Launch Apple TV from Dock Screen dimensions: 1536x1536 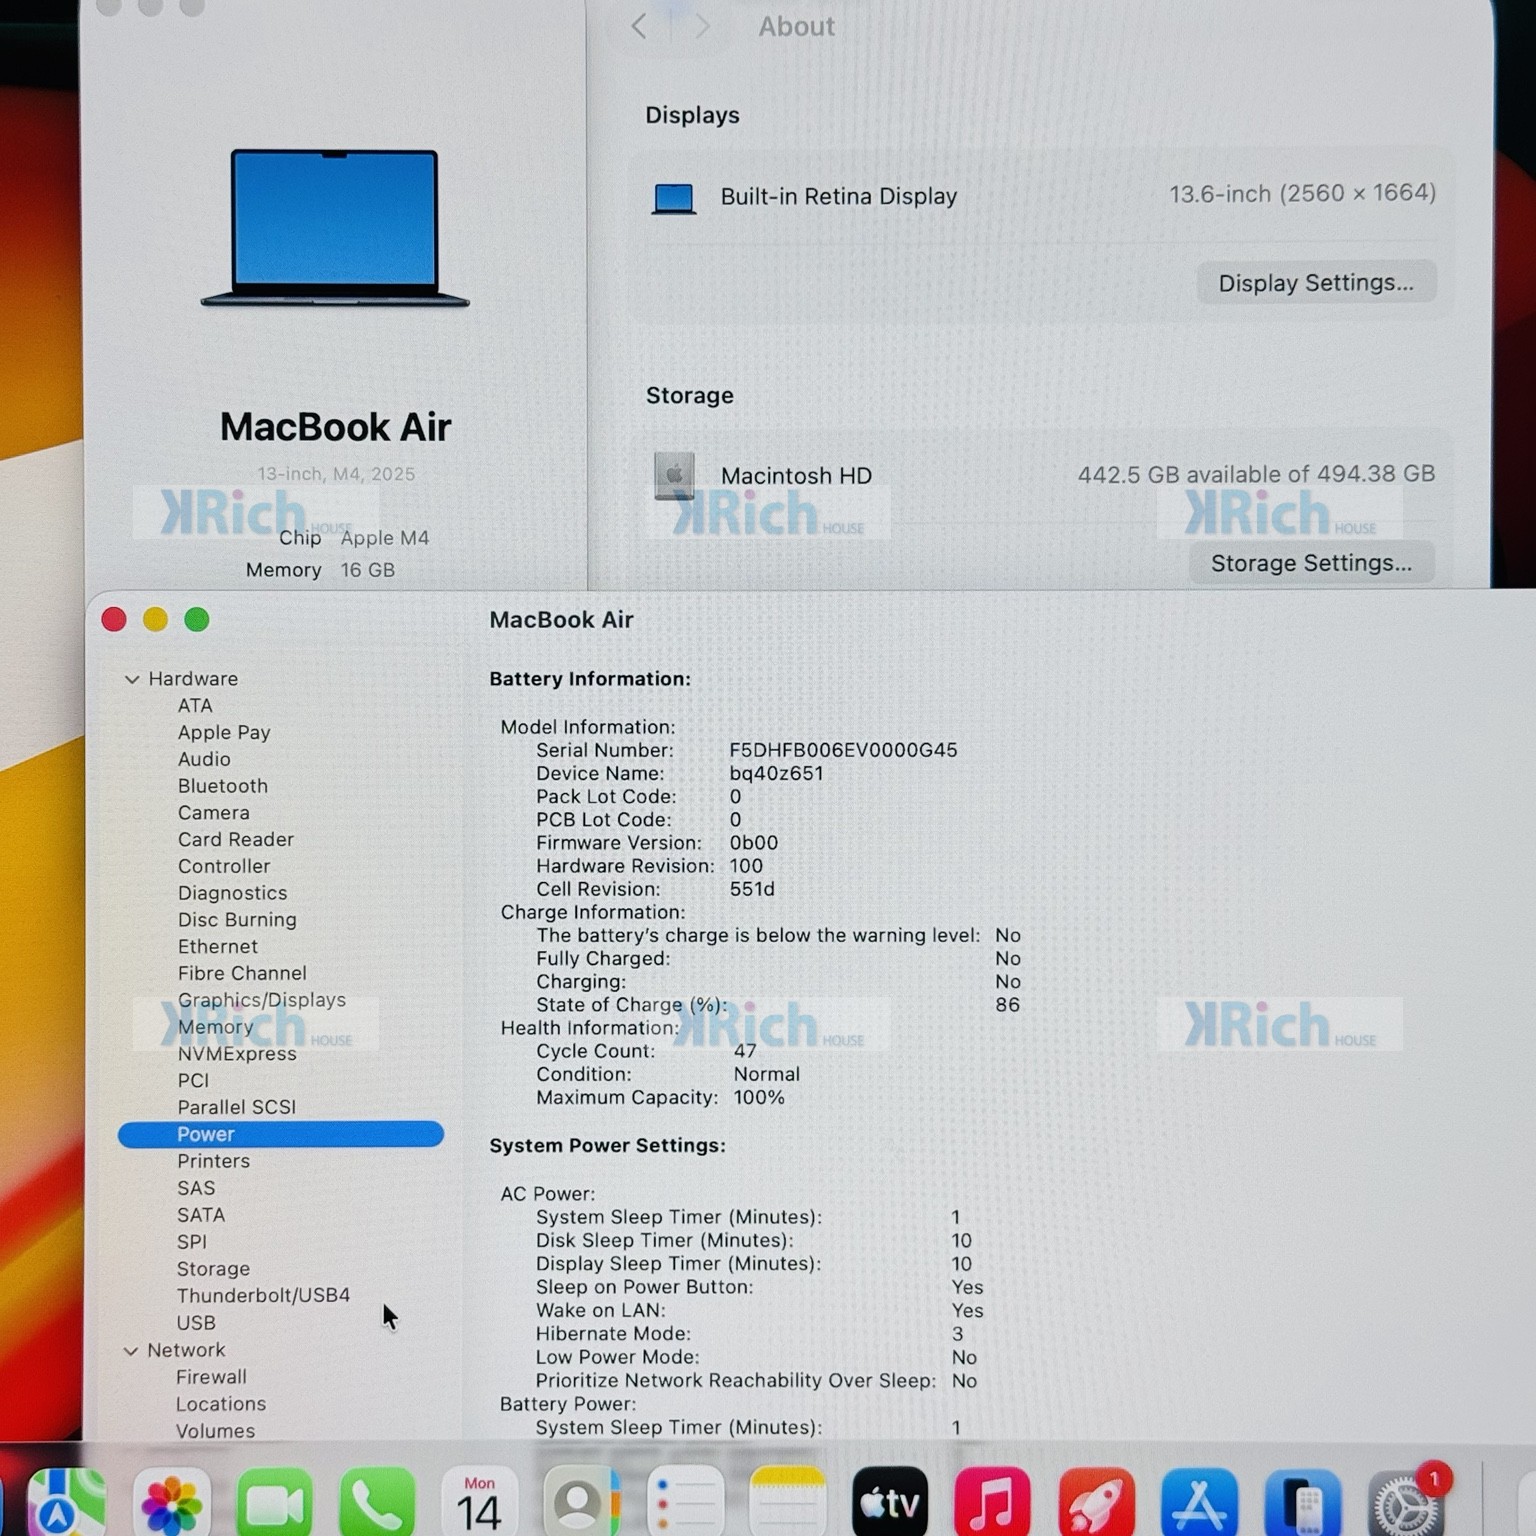tap(890, 1501)
